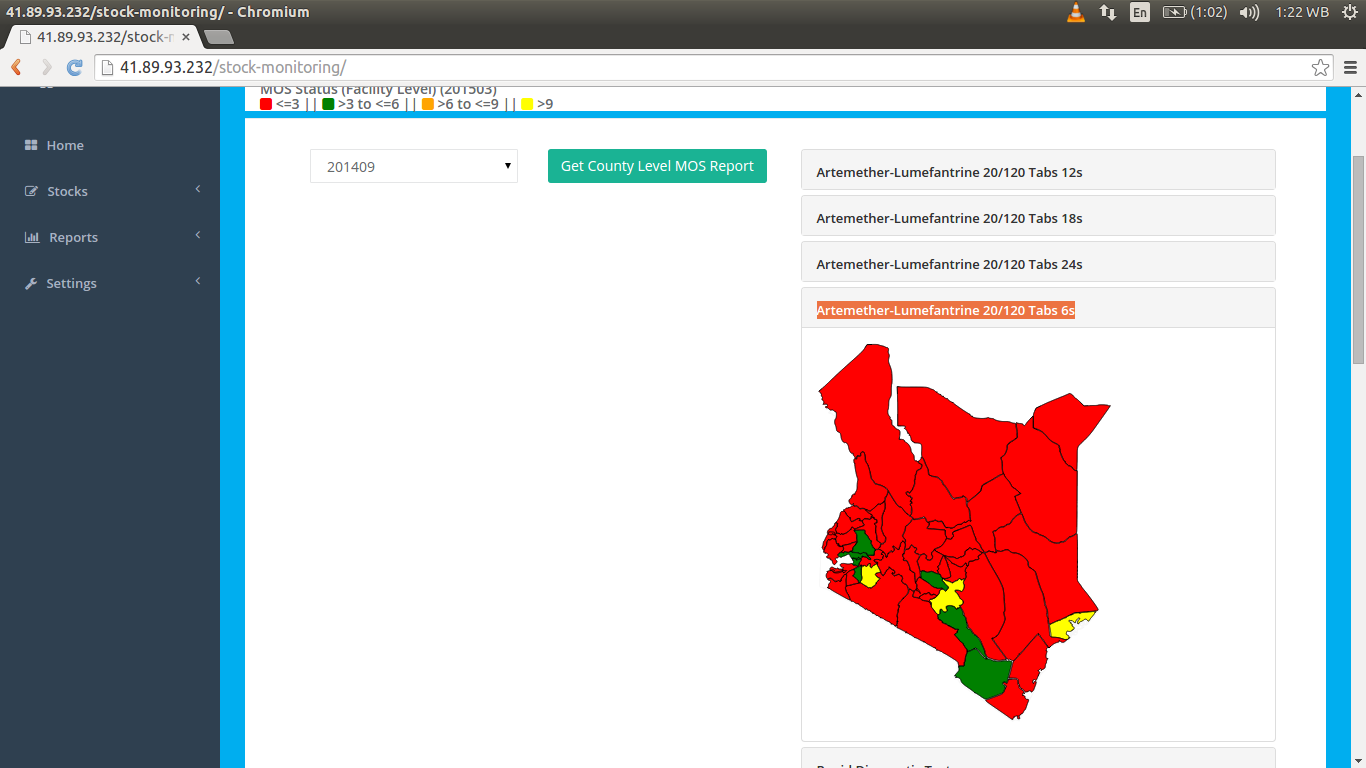Open the battery indicator (1:02)
This screenshot has width=1366, height=768.
click(x=1194, y=12)
